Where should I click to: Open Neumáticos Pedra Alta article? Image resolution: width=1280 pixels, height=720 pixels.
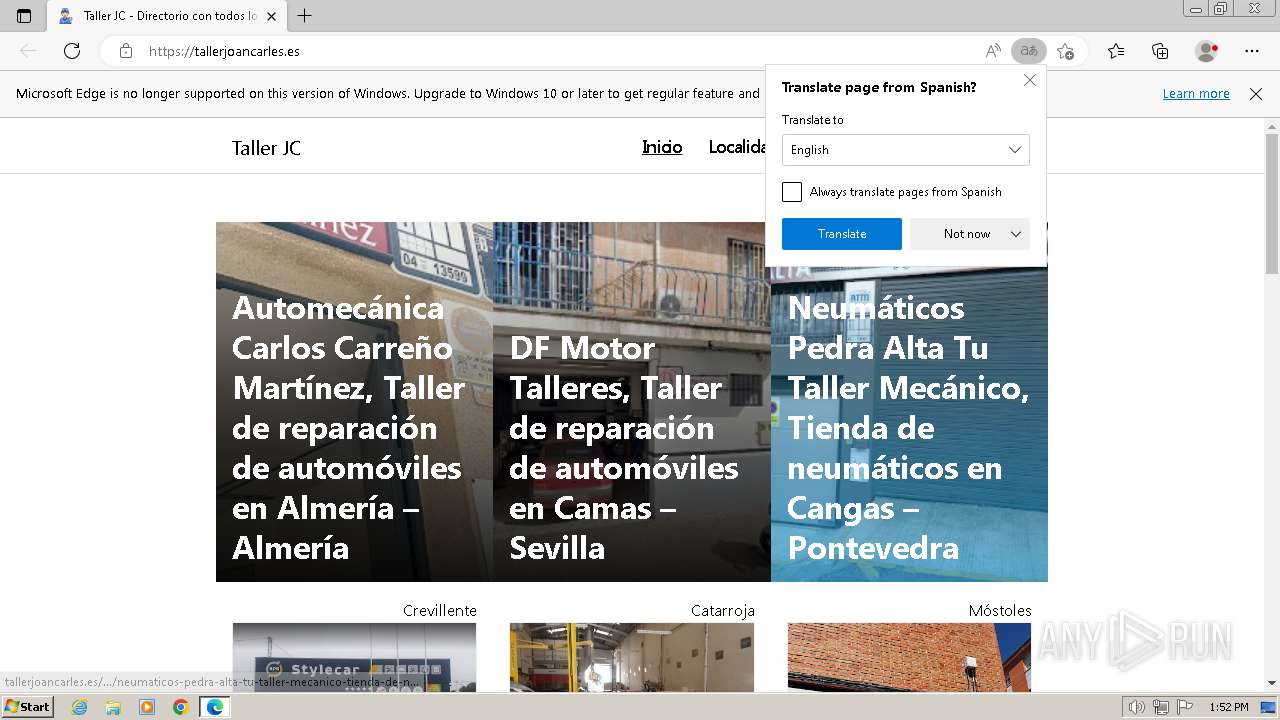[908, 428]
